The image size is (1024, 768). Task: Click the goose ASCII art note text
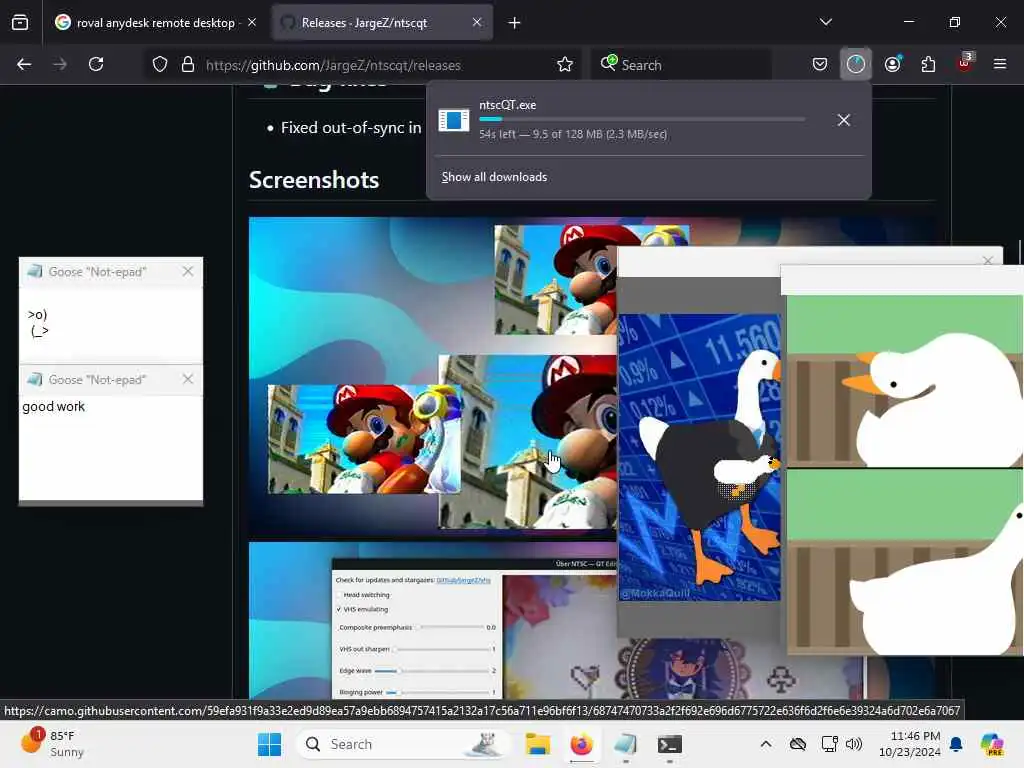pos(38,323)
